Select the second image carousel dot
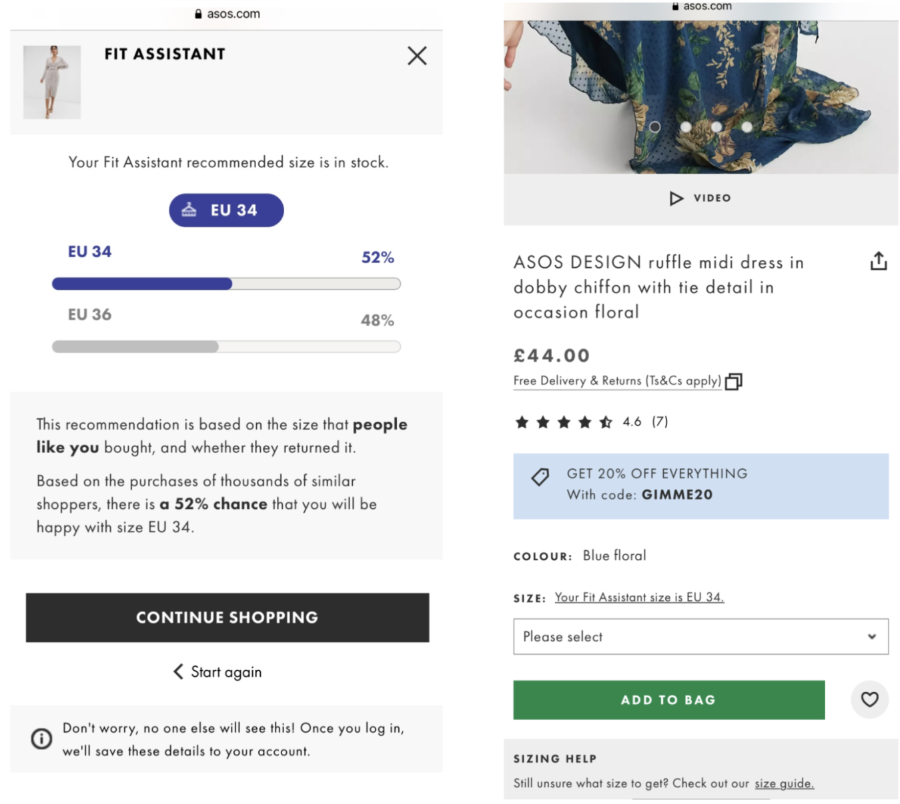This screenshot has width=900, height=804. point(686,127)
